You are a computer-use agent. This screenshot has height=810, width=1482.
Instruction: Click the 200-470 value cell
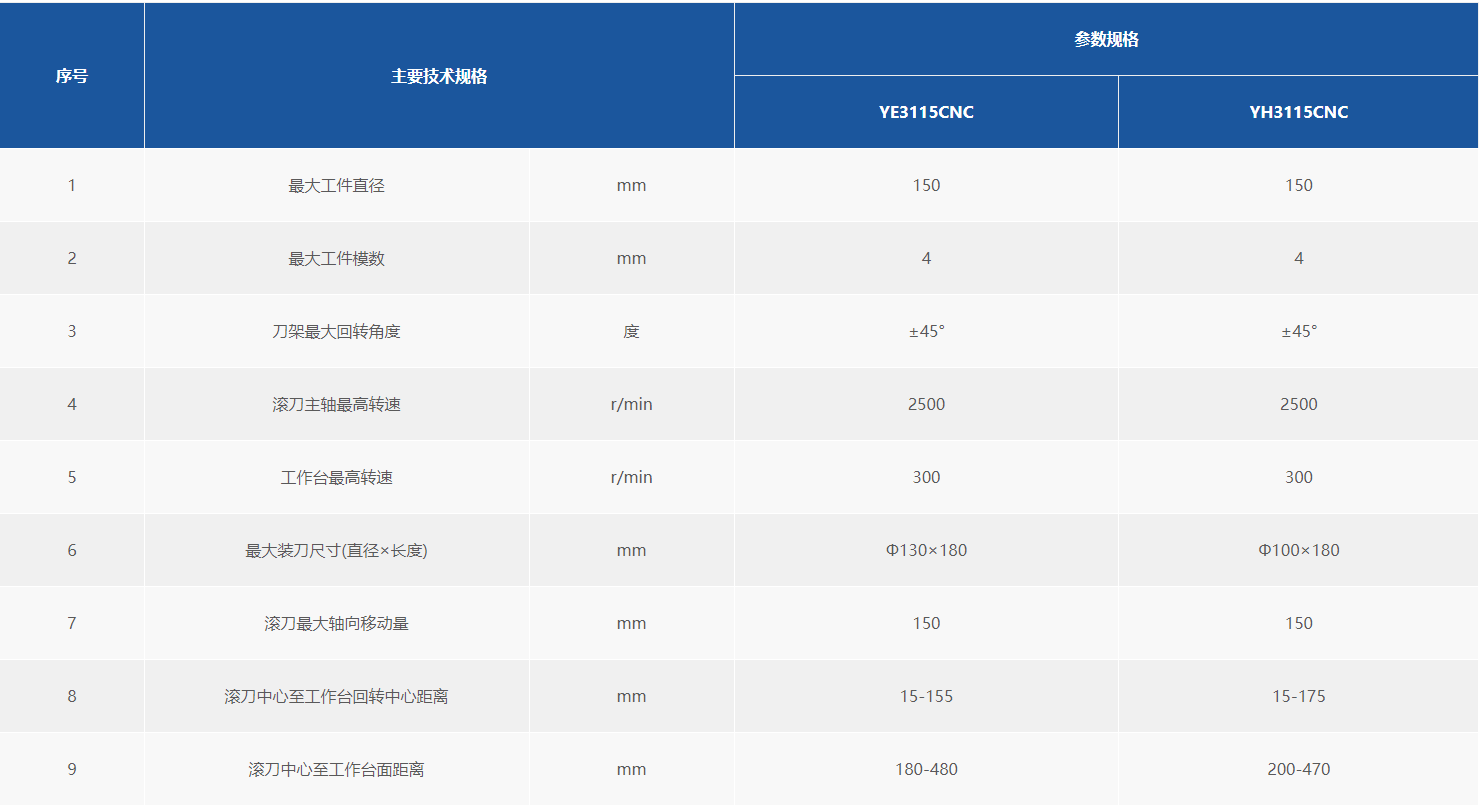click(1299, 769)
